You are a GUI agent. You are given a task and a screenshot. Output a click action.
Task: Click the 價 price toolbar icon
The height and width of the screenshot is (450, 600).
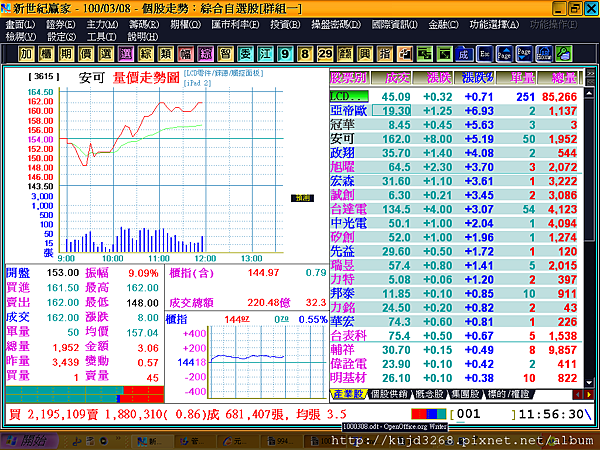(x=86, y=54)
